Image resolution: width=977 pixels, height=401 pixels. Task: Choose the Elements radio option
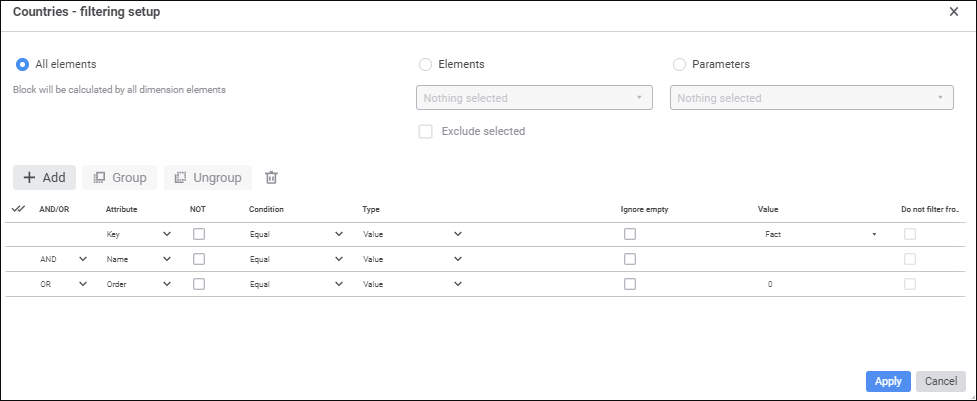point(425,64)
